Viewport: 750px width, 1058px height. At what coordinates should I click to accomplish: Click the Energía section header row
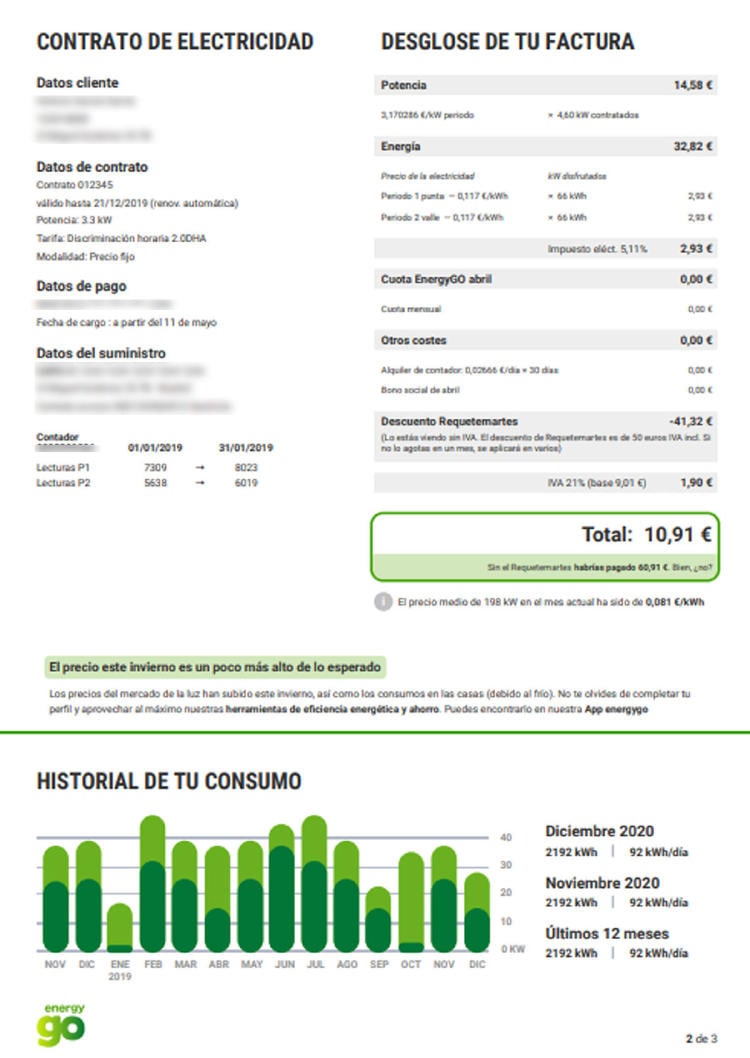546,147
